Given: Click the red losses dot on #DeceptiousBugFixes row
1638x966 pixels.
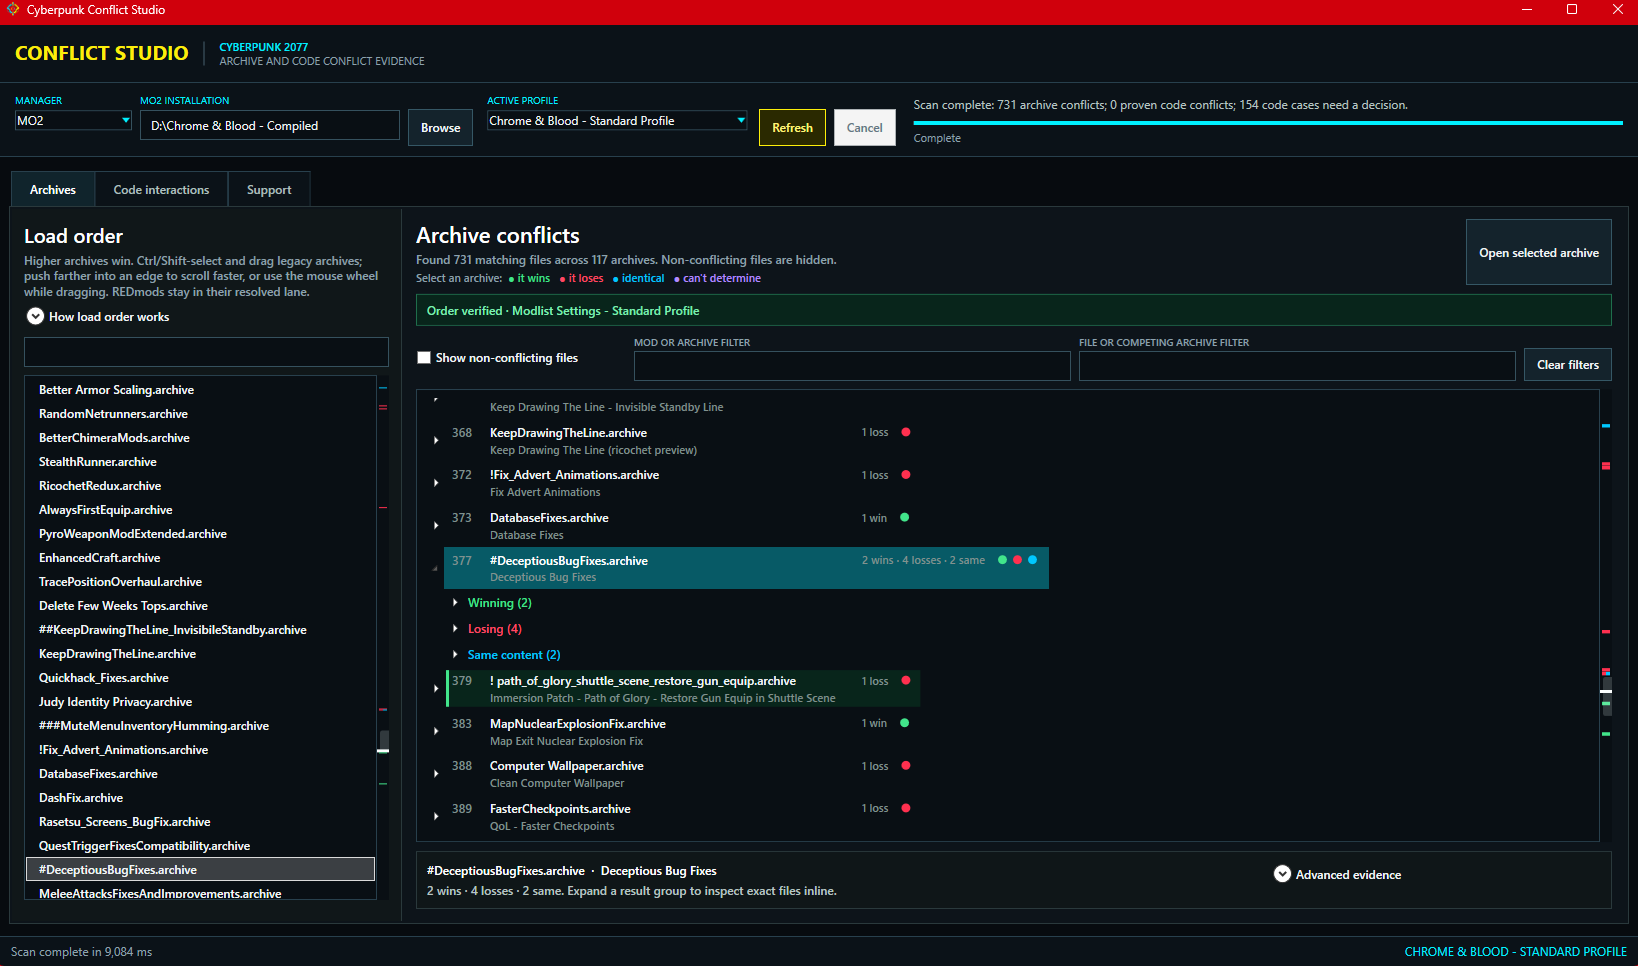Looking at the screenshot, I should 1017,560.
